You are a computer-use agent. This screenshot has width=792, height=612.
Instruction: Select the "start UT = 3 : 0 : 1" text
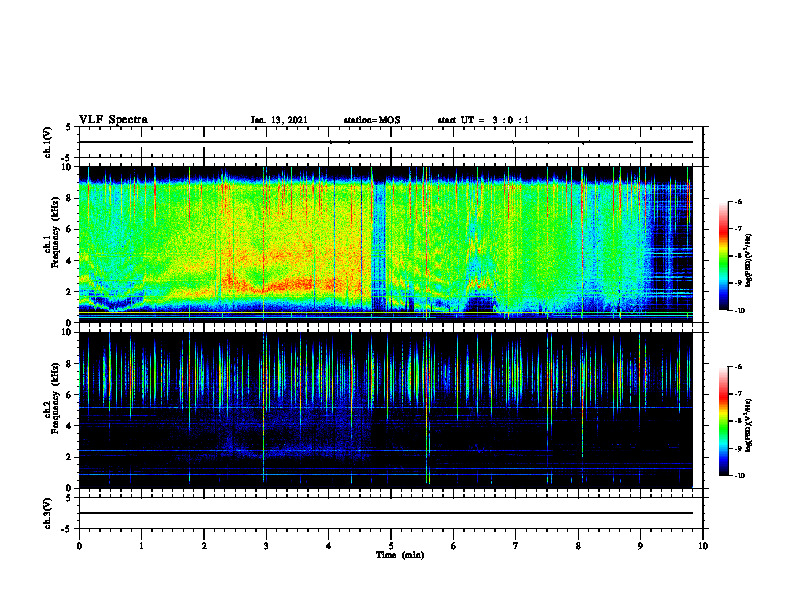[x=483, y=120]
